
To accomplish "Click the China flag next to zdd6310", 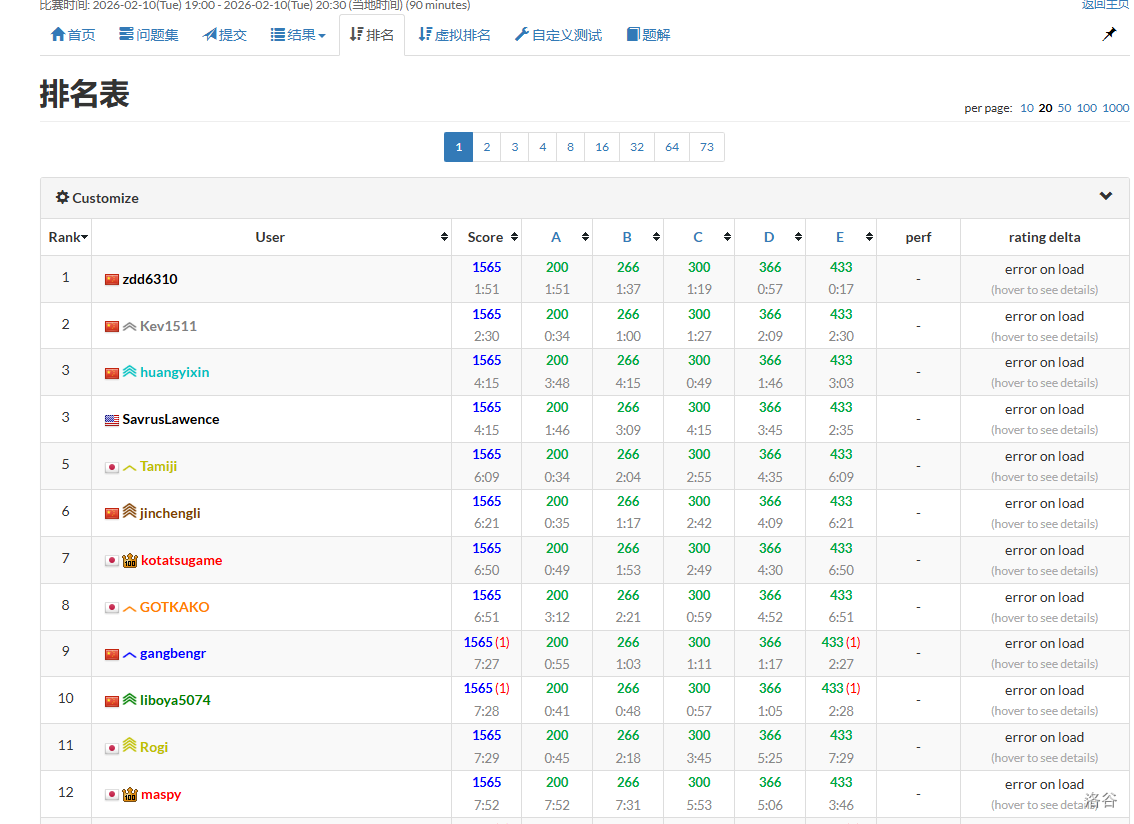I will pyautogui.click(x=112, y=279).
